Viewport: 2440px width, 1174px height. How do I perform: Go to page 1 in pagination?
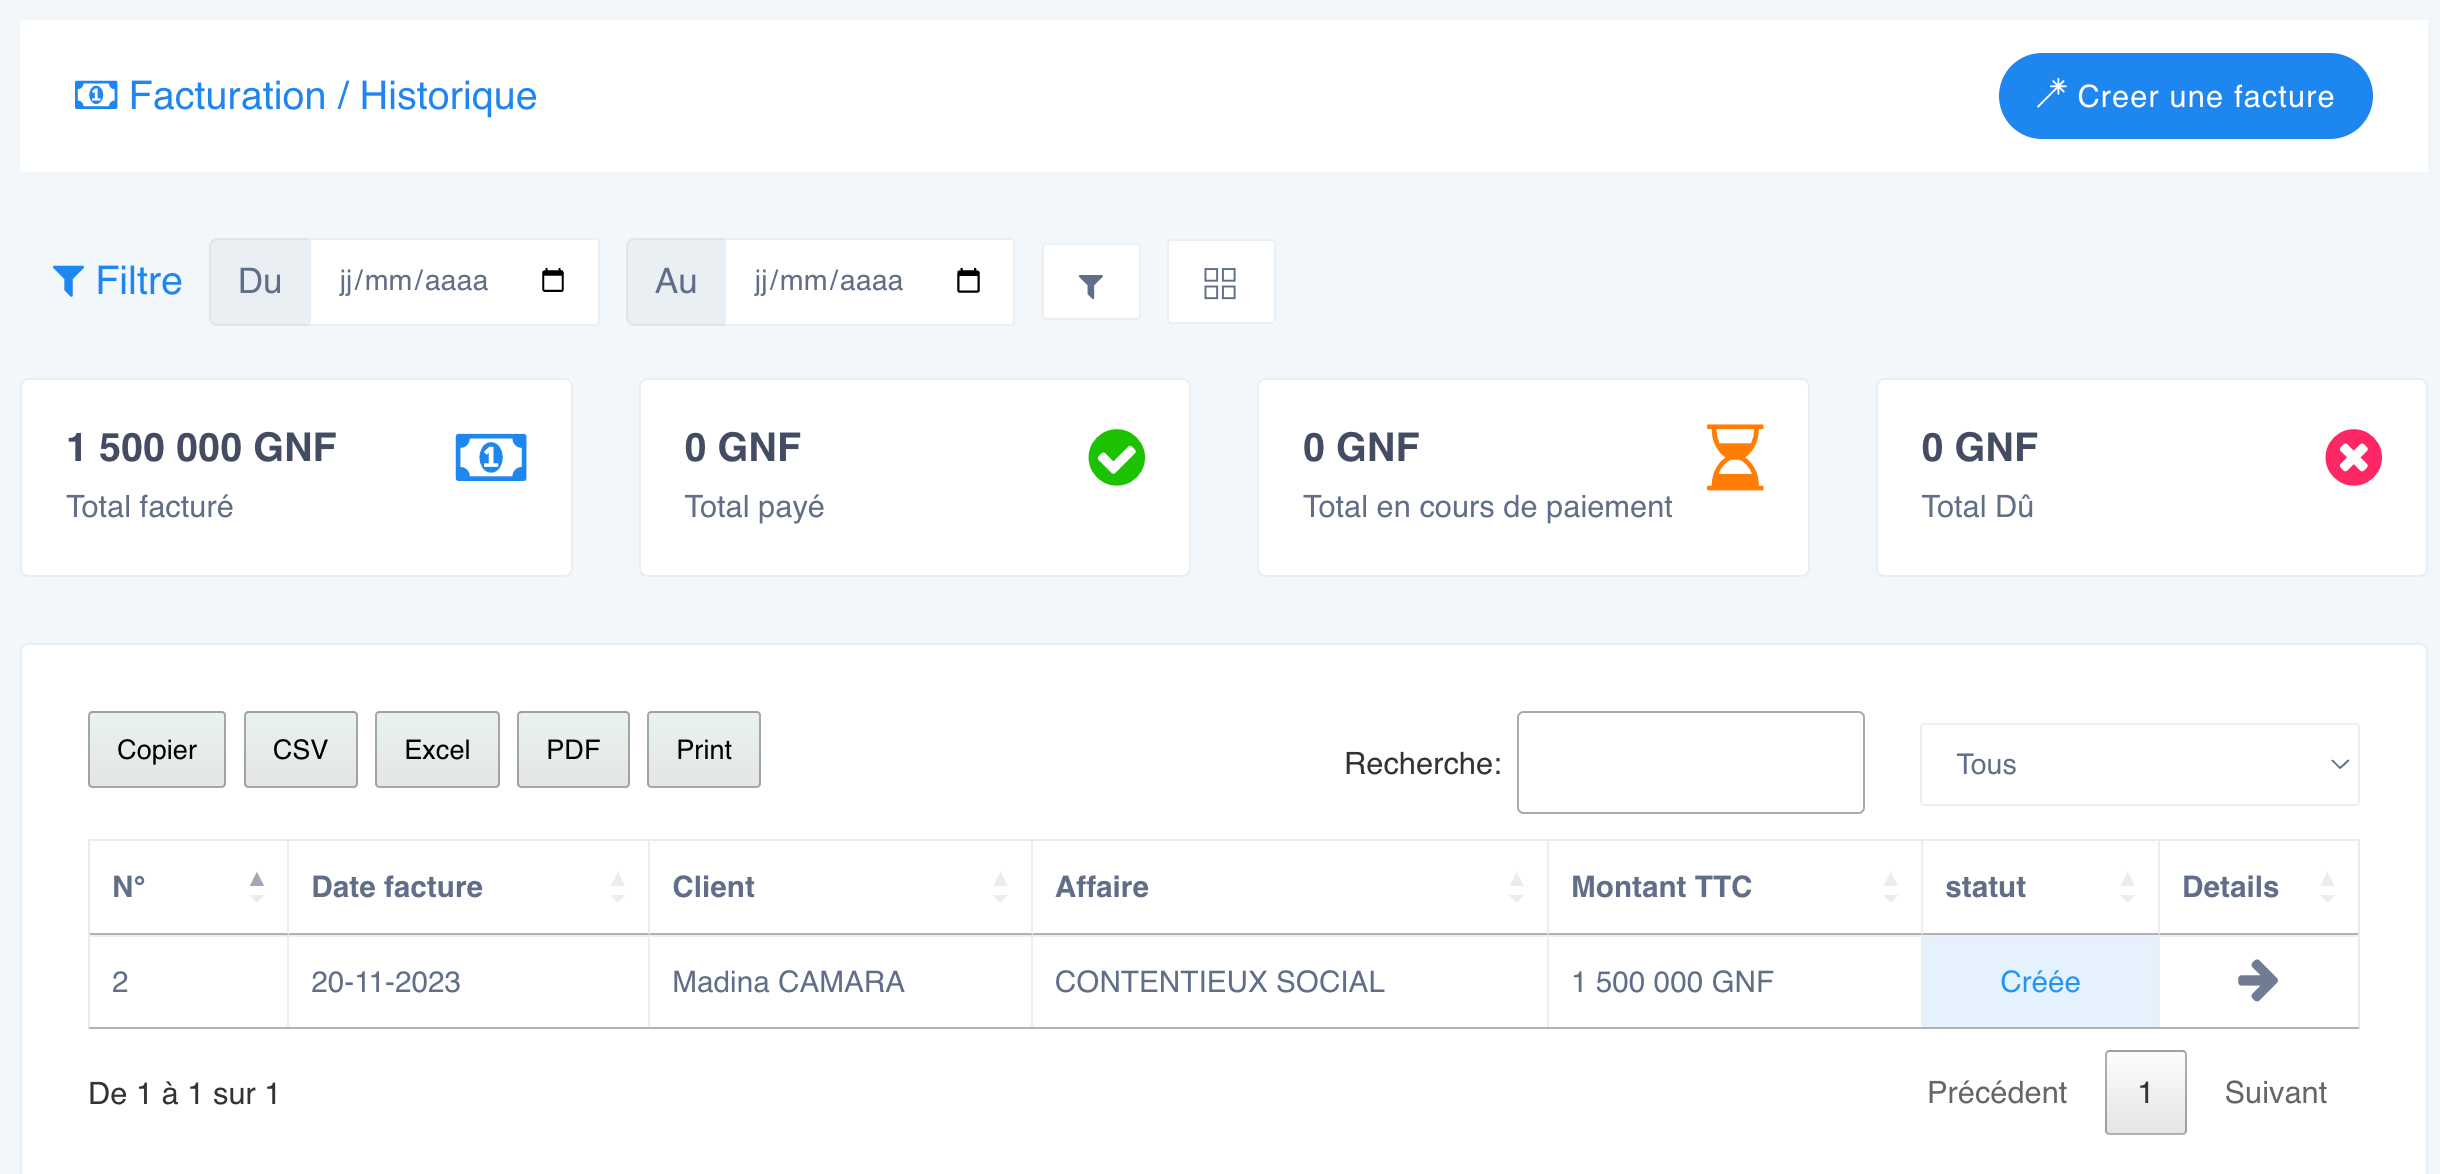point(2145,1093)
